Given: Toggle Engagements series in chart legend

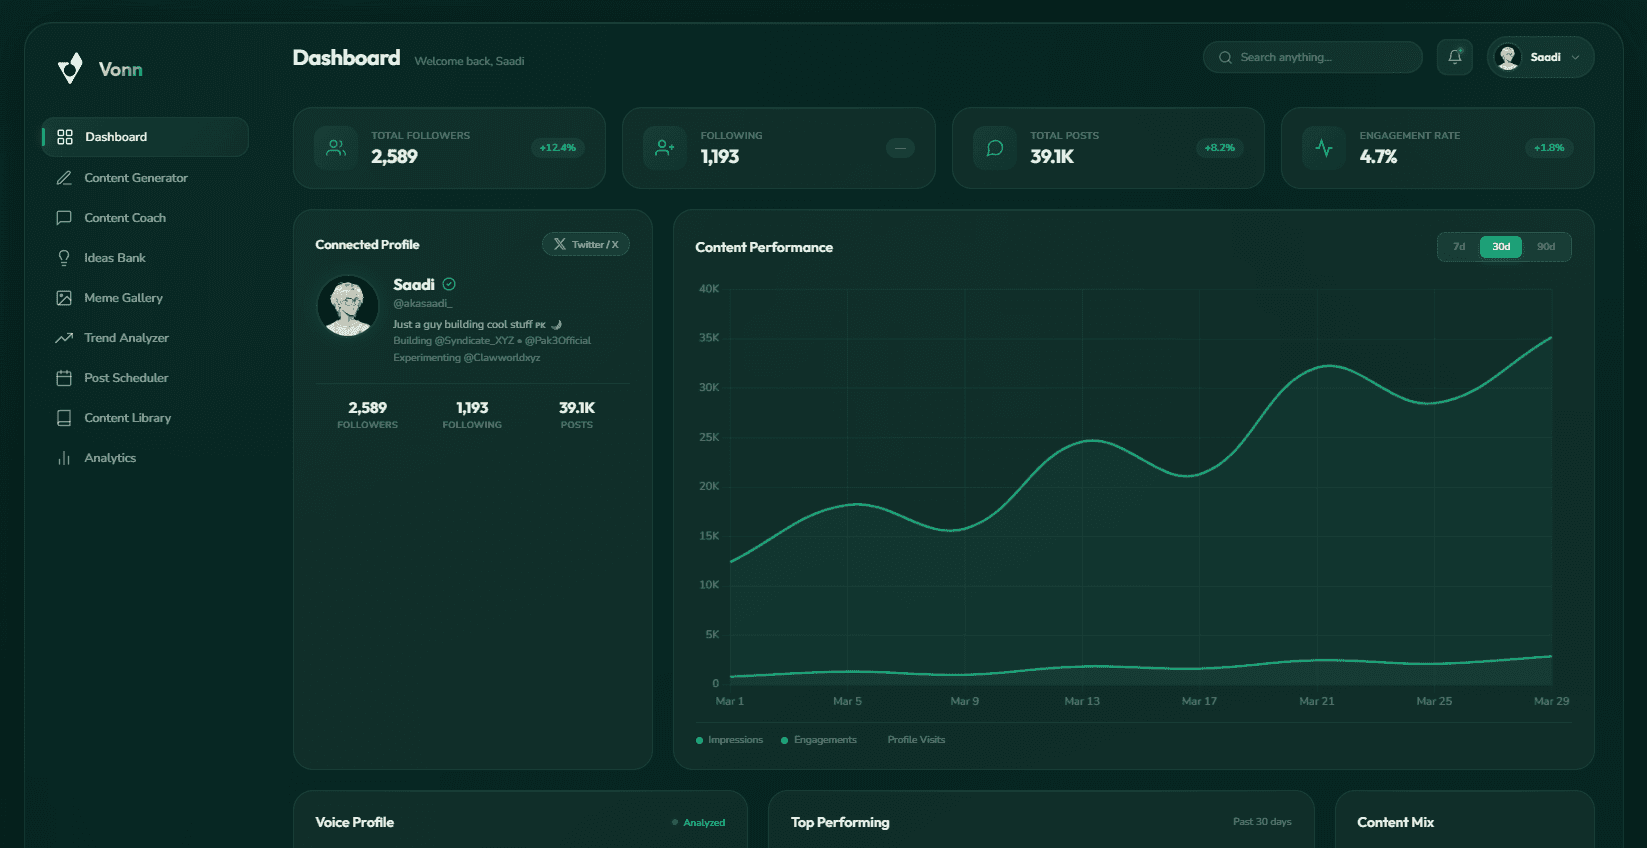Looking at the screenshot, I should [819, 740].
